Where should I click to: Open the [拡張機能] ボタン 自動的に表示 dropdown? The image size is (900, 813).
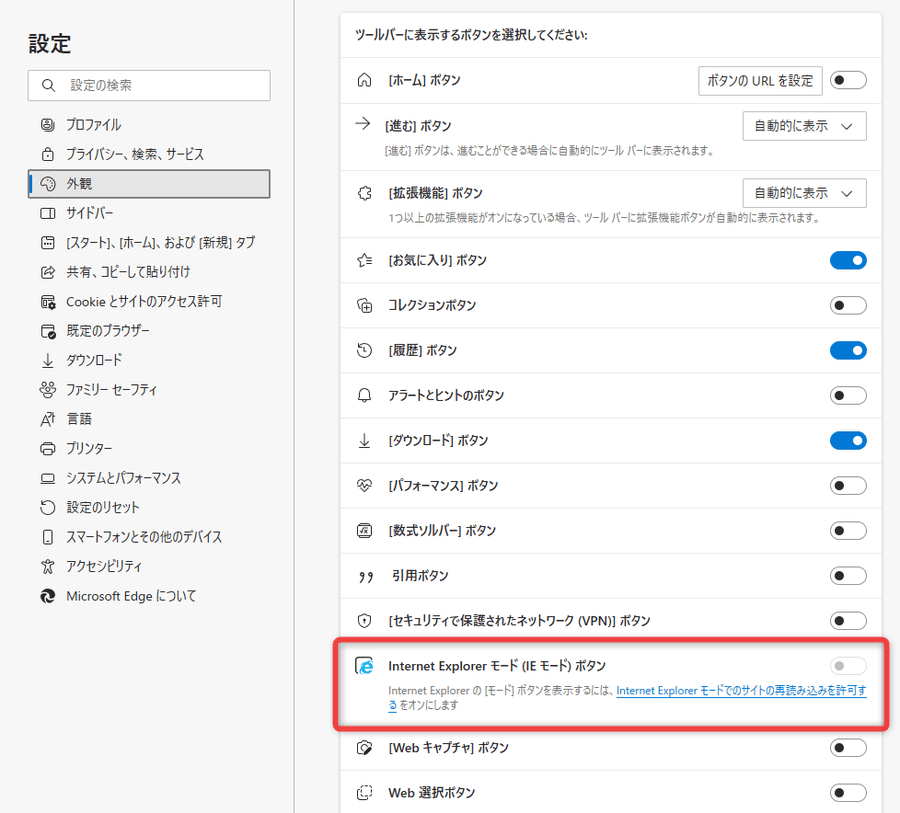pos(804,193)
